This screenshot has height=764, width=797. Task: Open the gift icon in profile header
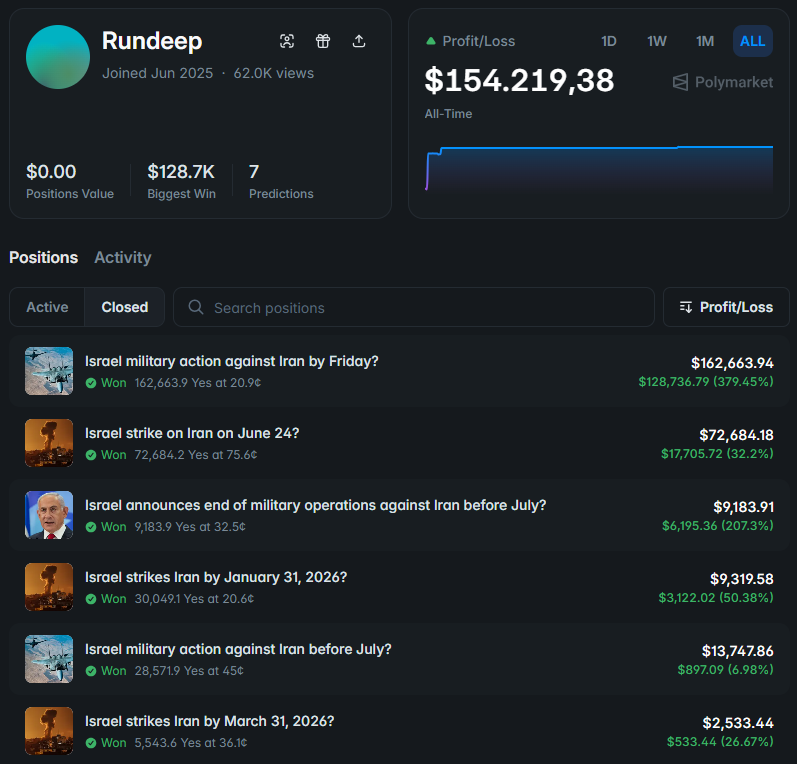click(323, 41)
